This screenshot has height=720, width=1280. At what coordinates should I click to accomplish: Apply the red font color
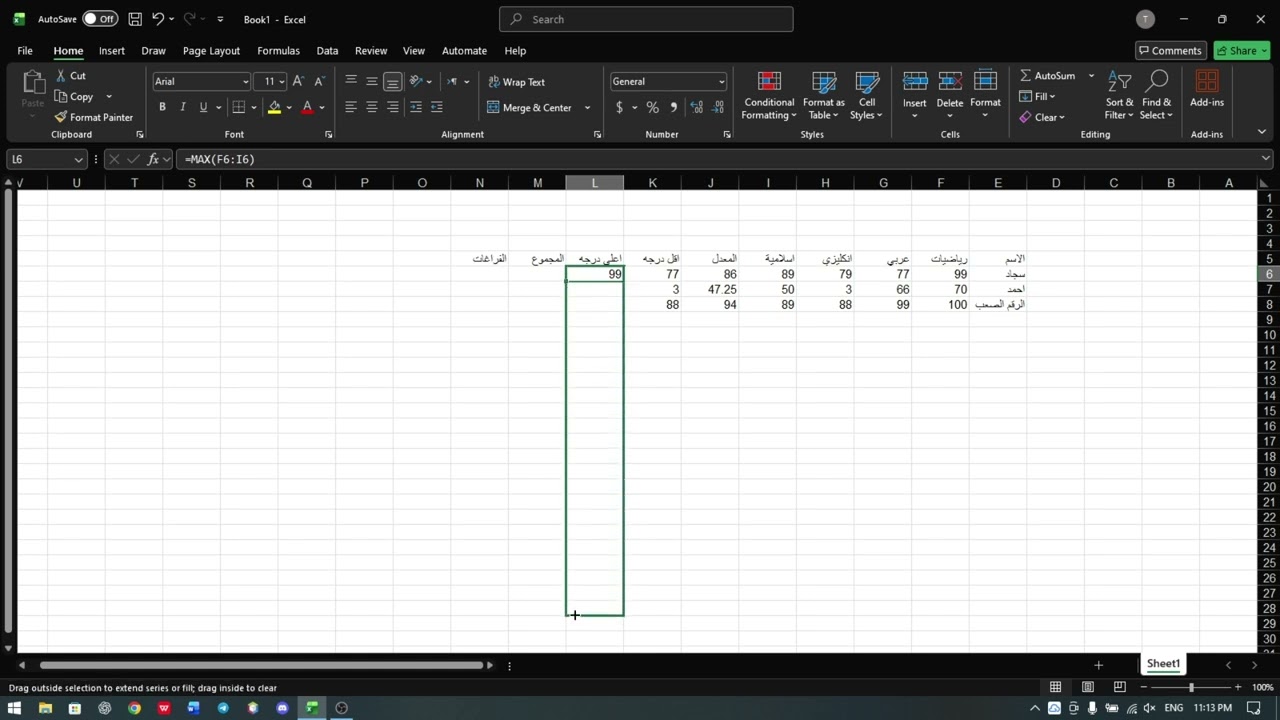(x=307, y=107)
